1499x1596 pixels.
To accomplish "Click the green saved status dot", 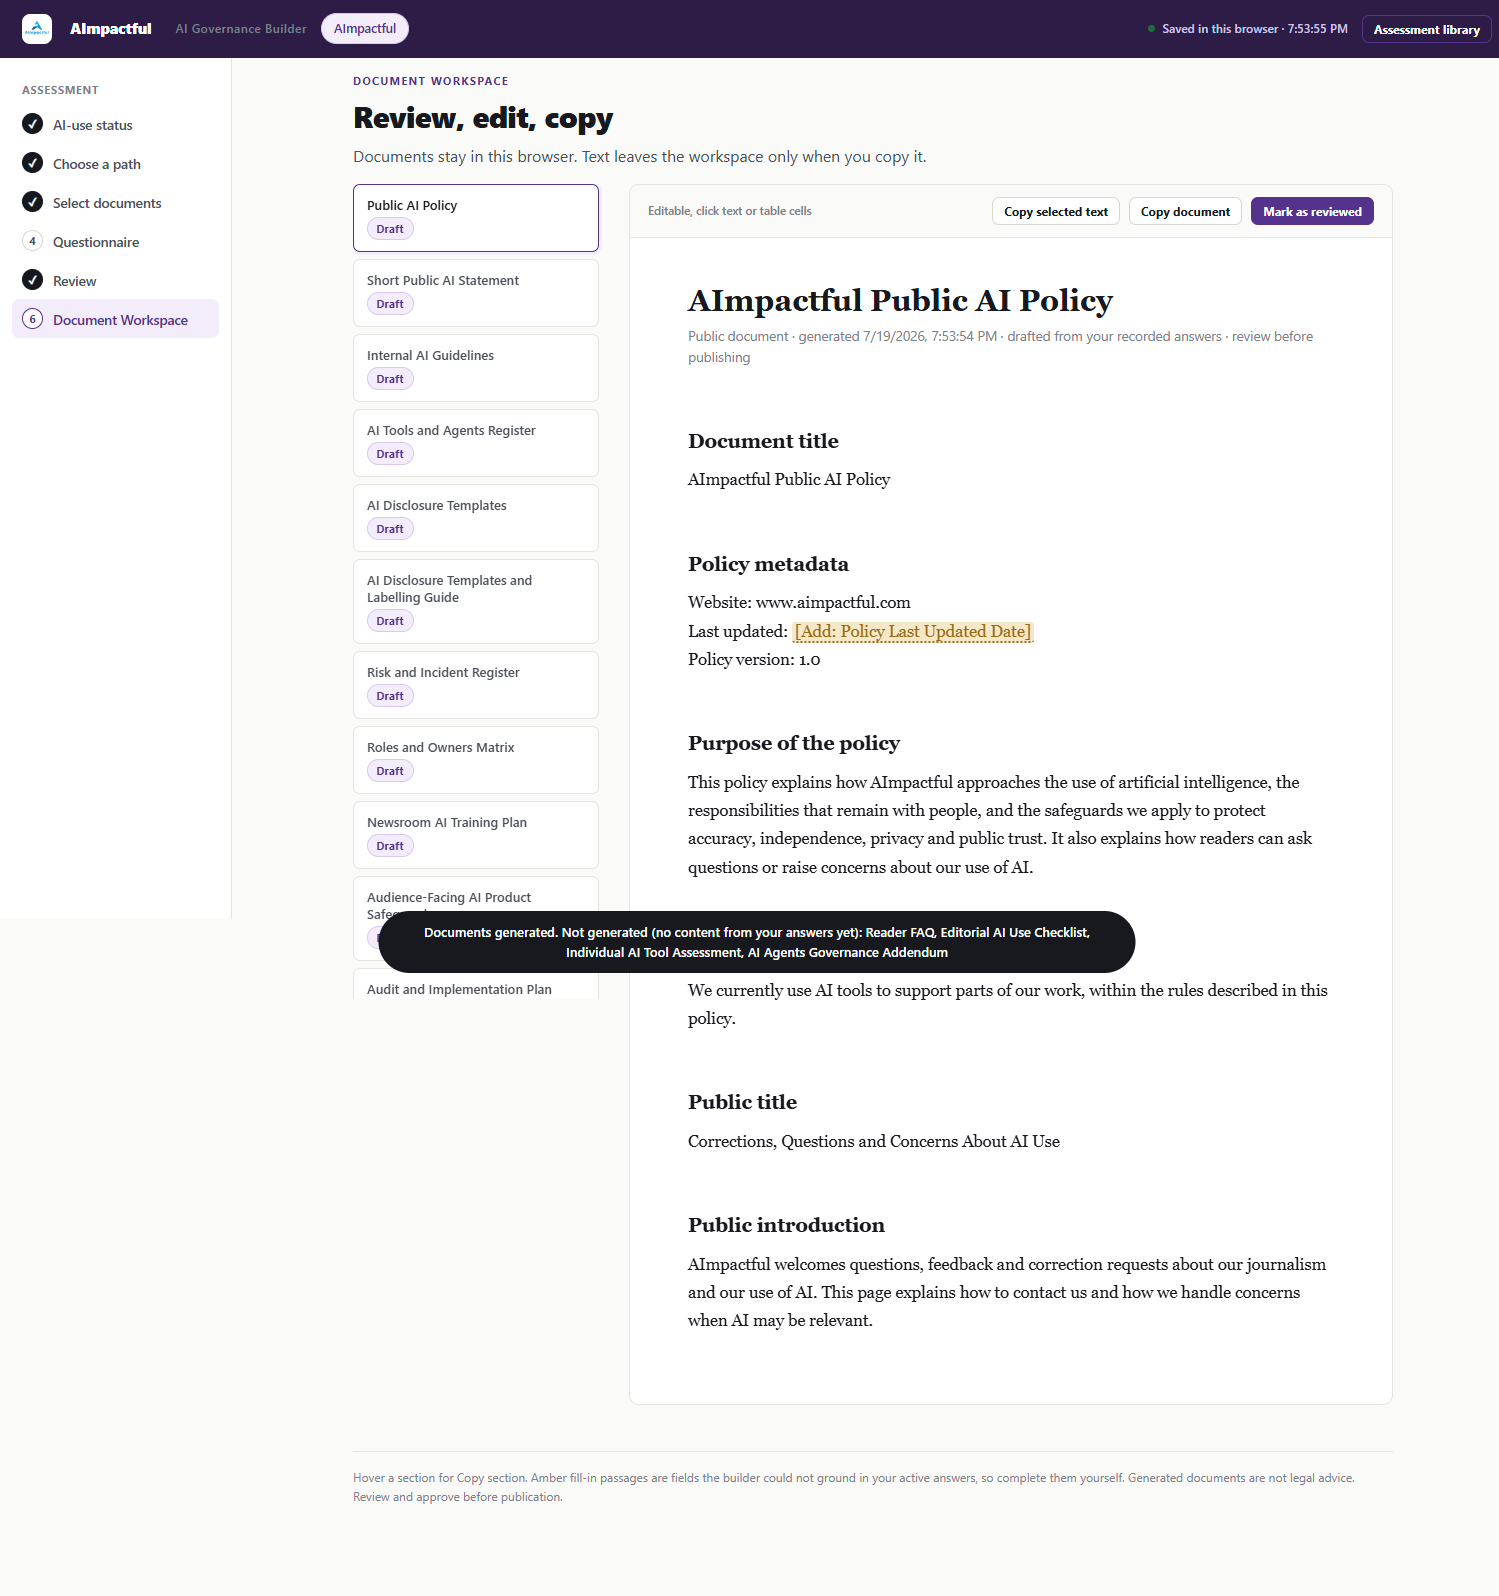I will click(x=1152, y=29).
